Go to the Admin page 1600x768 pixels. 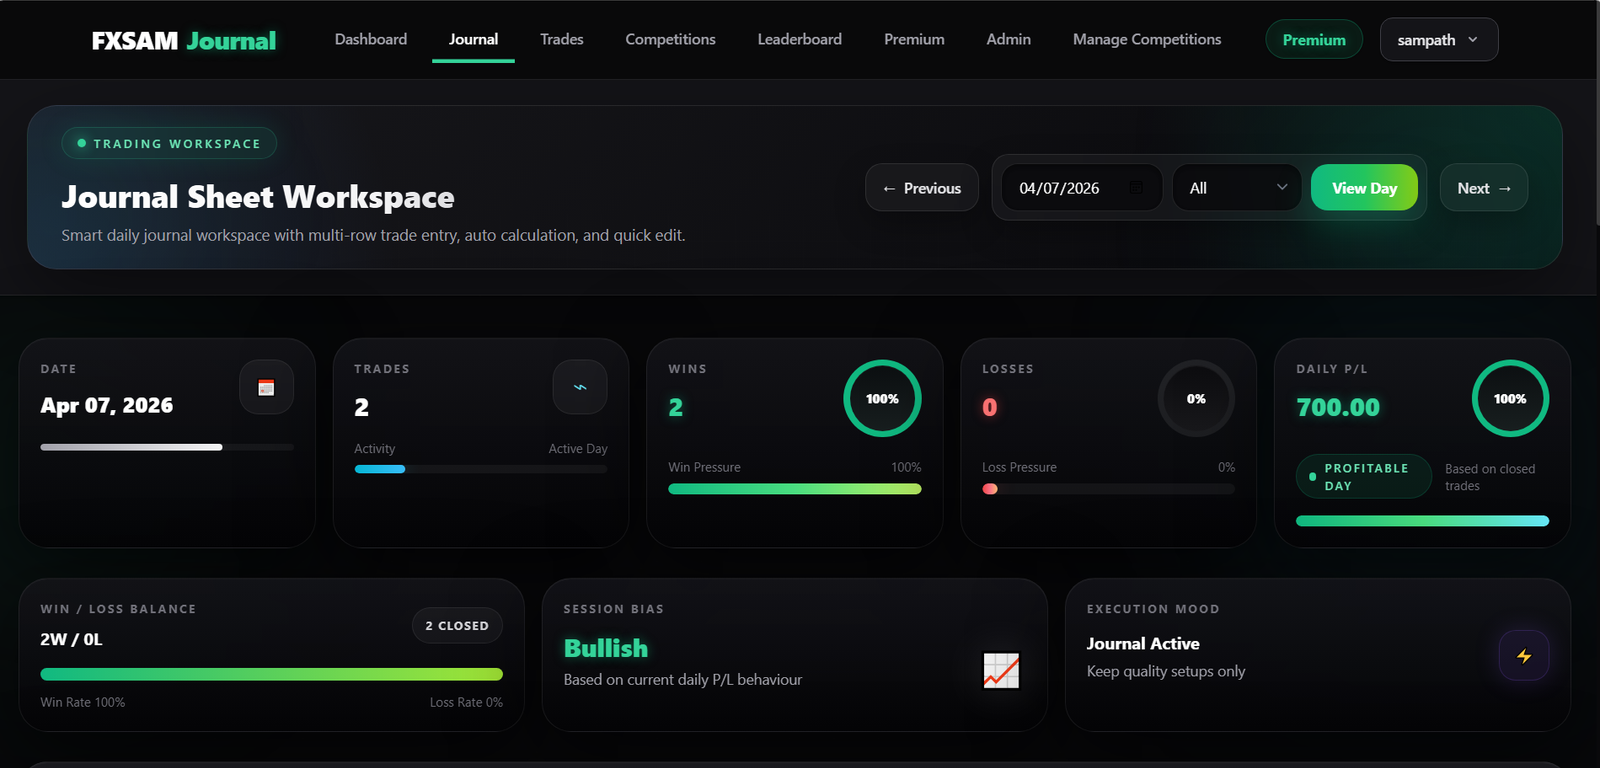(x=1008, y=39)
